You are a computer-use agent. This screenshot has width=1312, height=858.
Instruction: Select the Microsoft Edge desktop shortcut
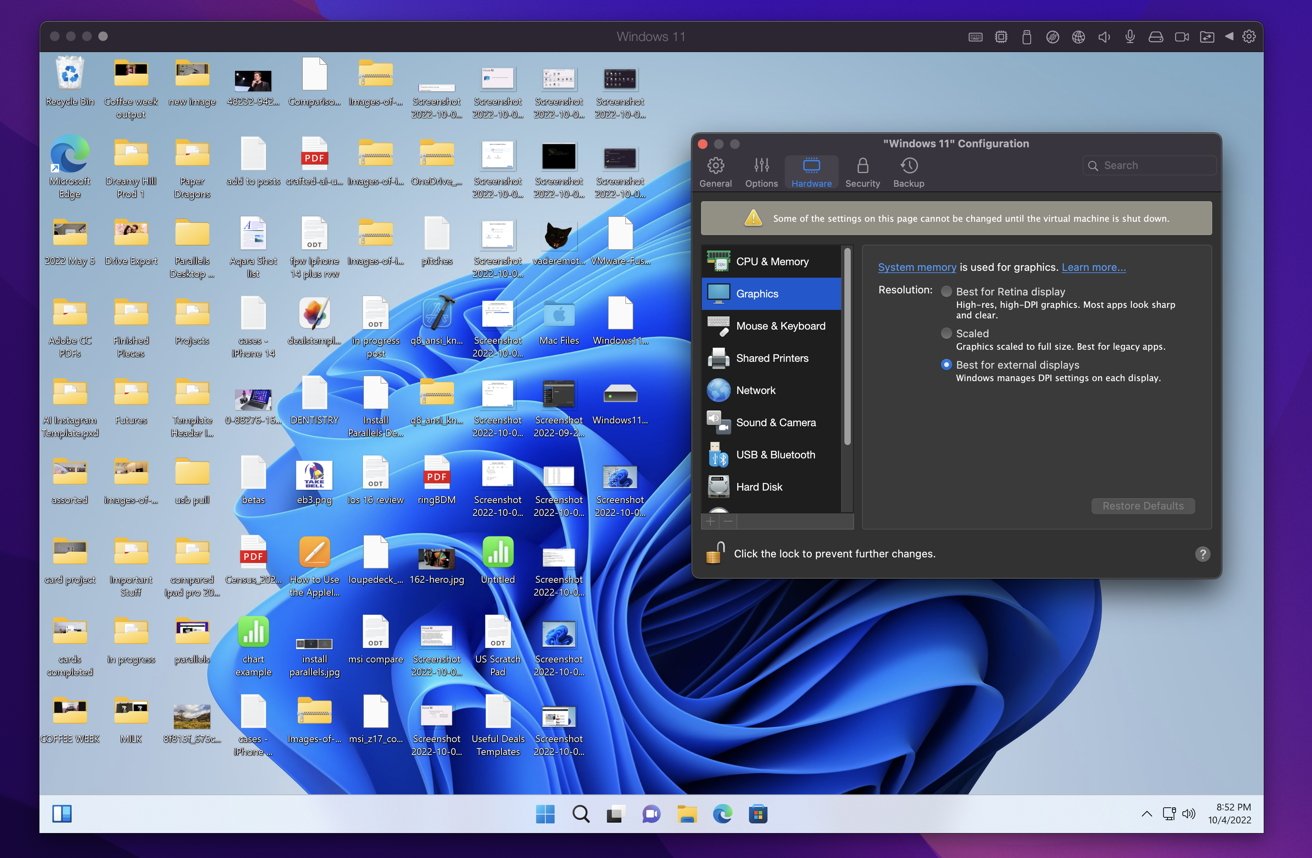pos(70,166)
